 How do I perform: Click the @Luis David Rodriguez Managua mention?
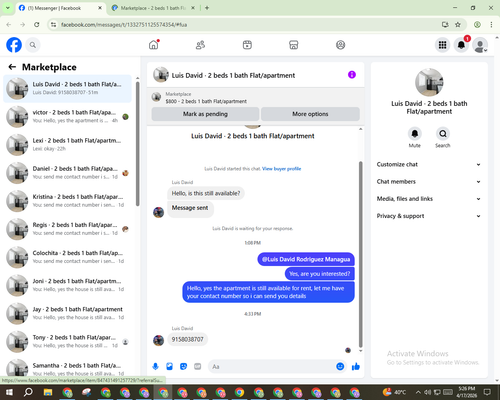pyautogui.click(x=306, y=259)
